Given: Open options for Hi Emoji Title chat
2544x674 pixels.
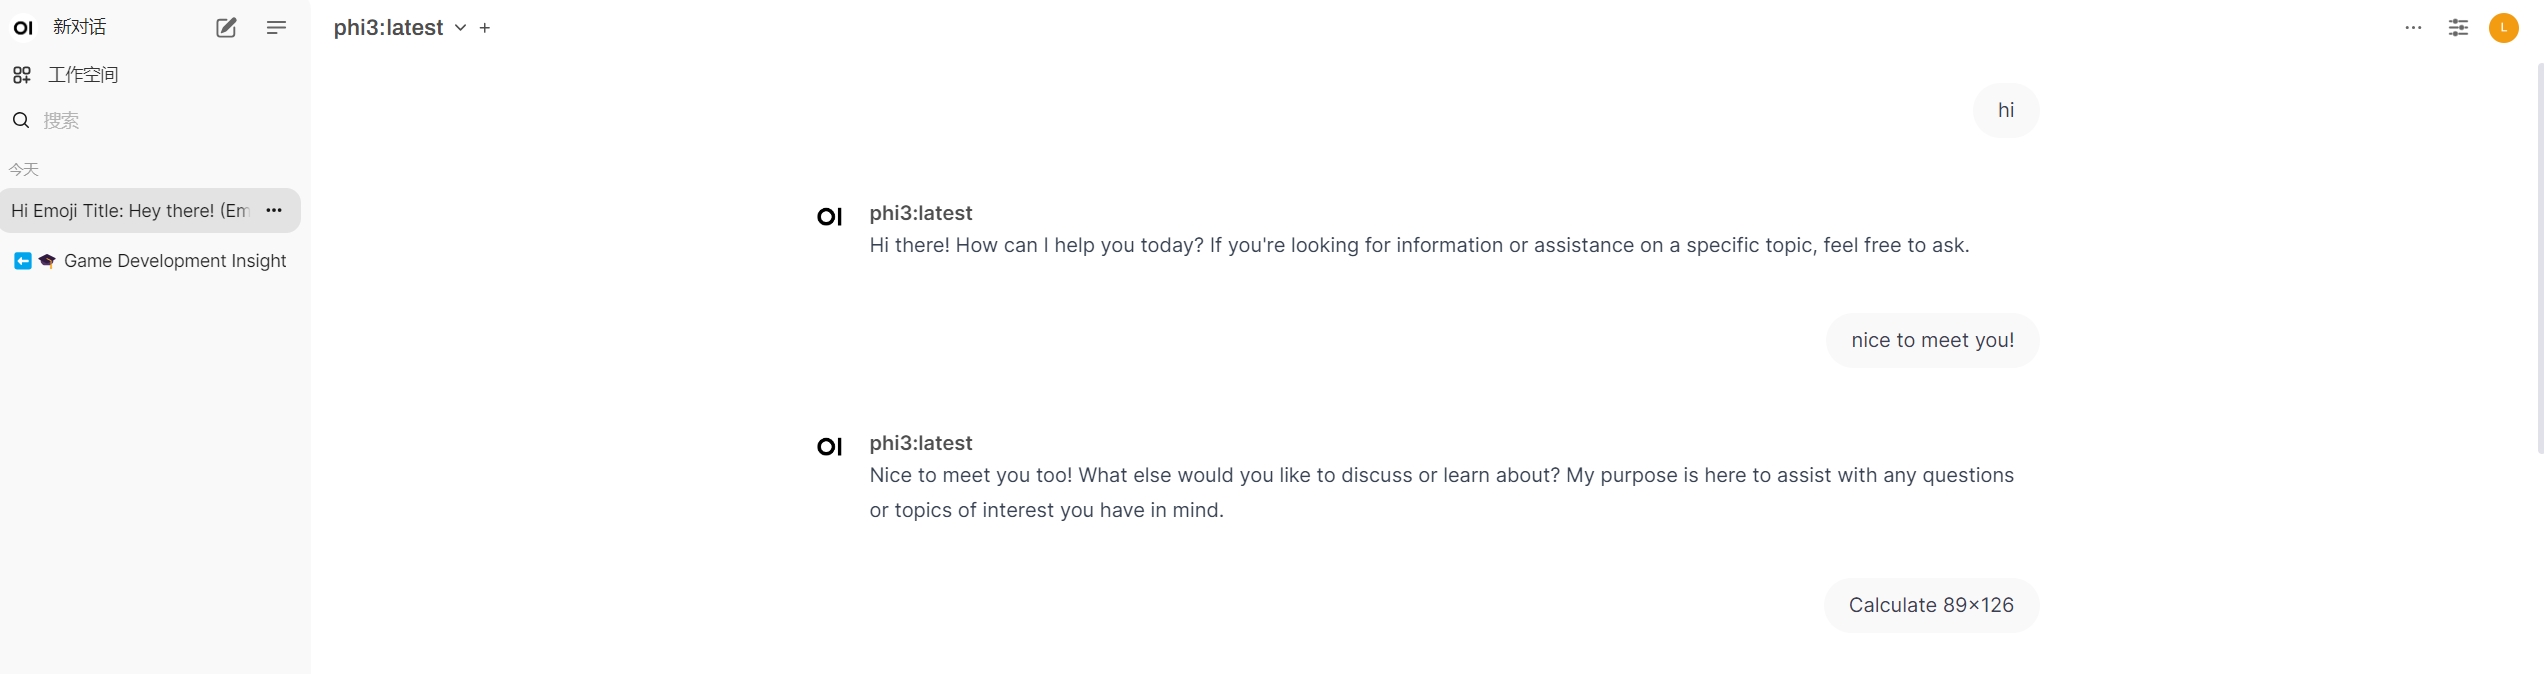Looking at the screenshot, I should pyautogui.click(x=274, y=211).
